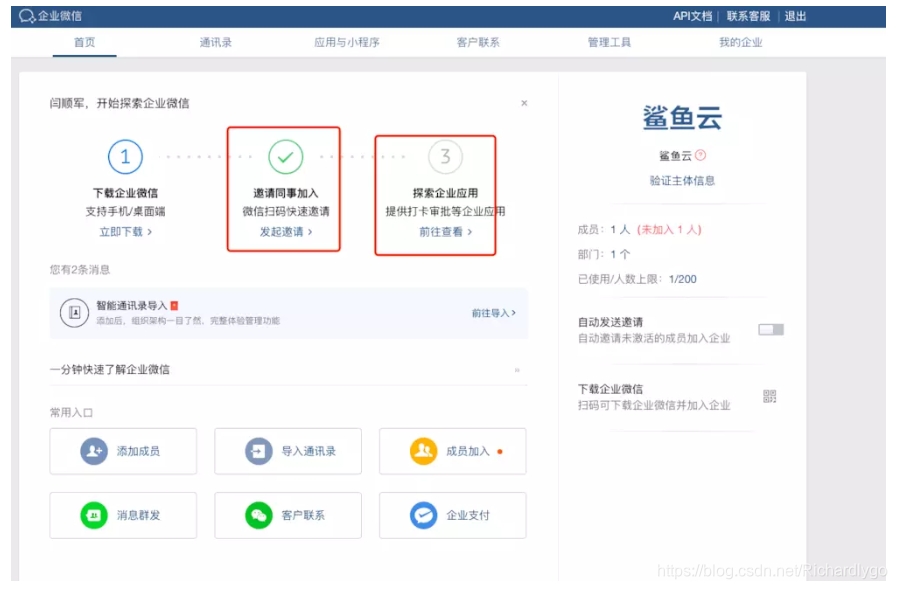Open the 客户联系 shortcut button
The height and width of the screenshot is (589, 897).
point(288,515)
